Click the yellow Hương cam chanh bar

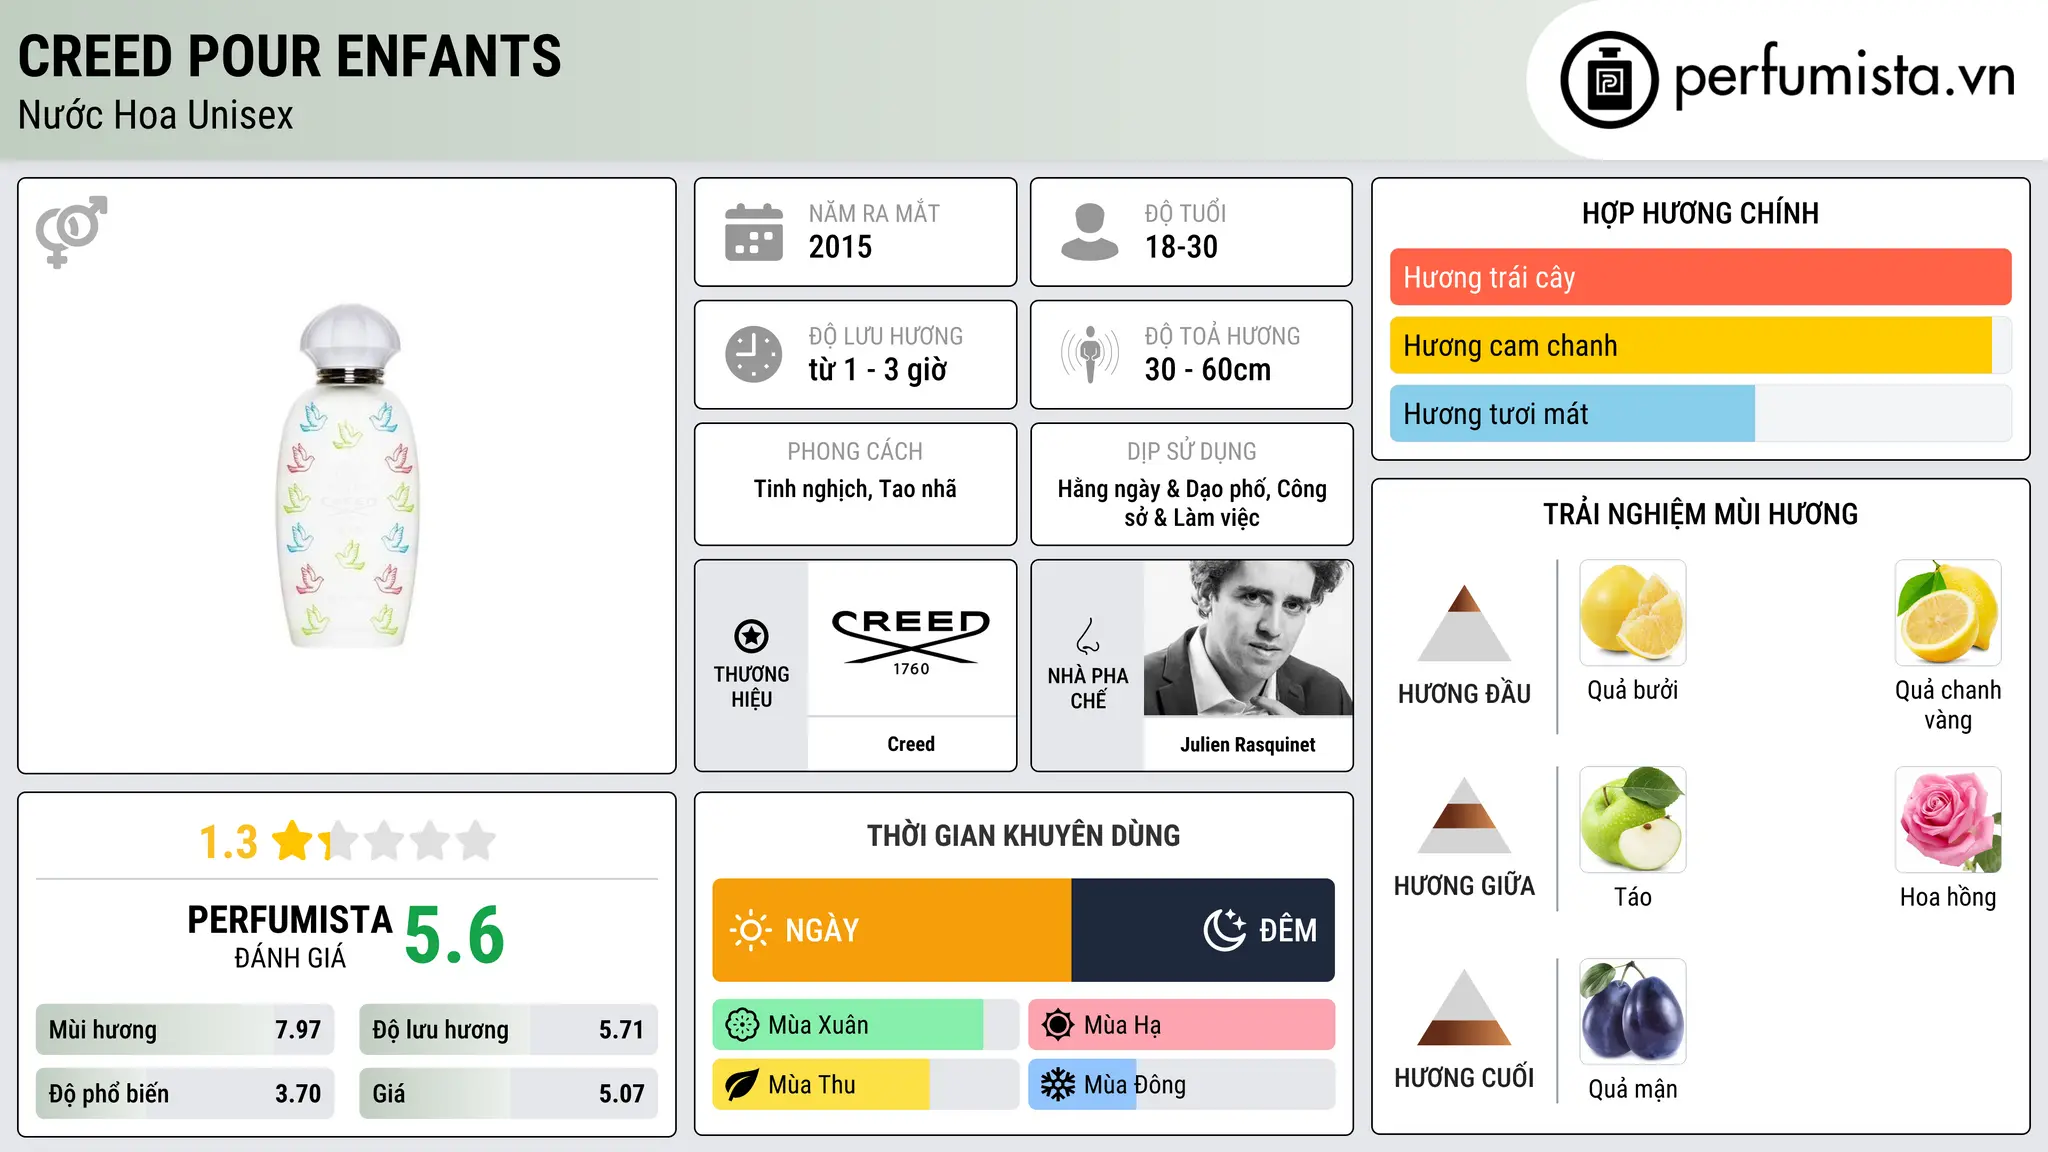(1700, 346)
